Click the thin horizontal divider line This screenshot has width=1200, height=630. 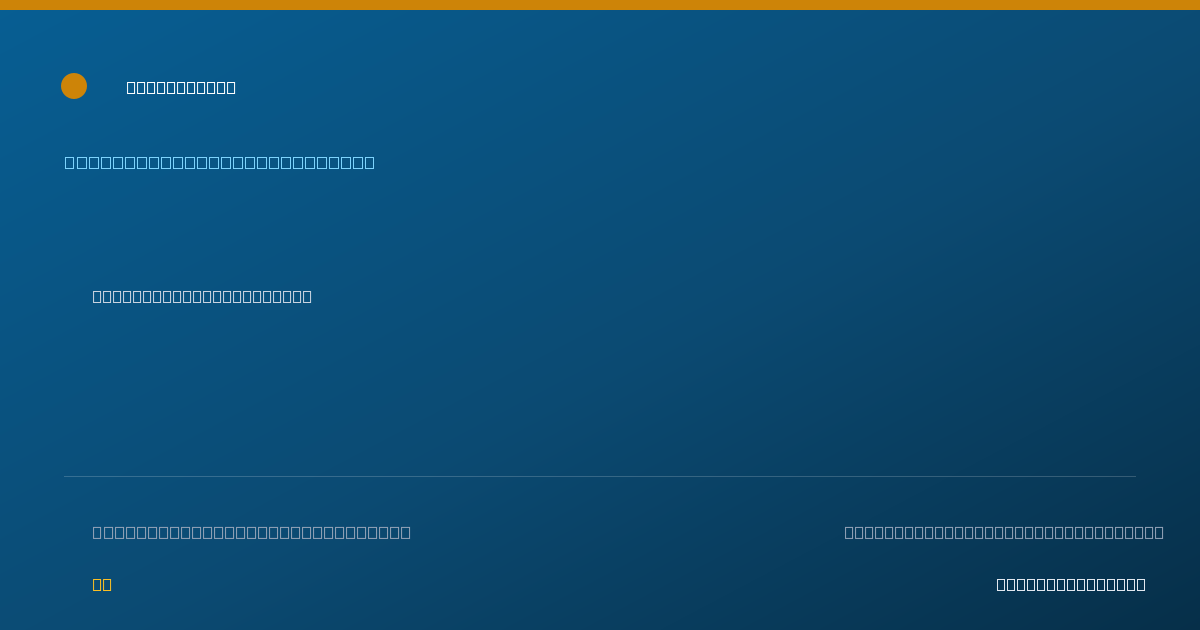tap(600, 476)
